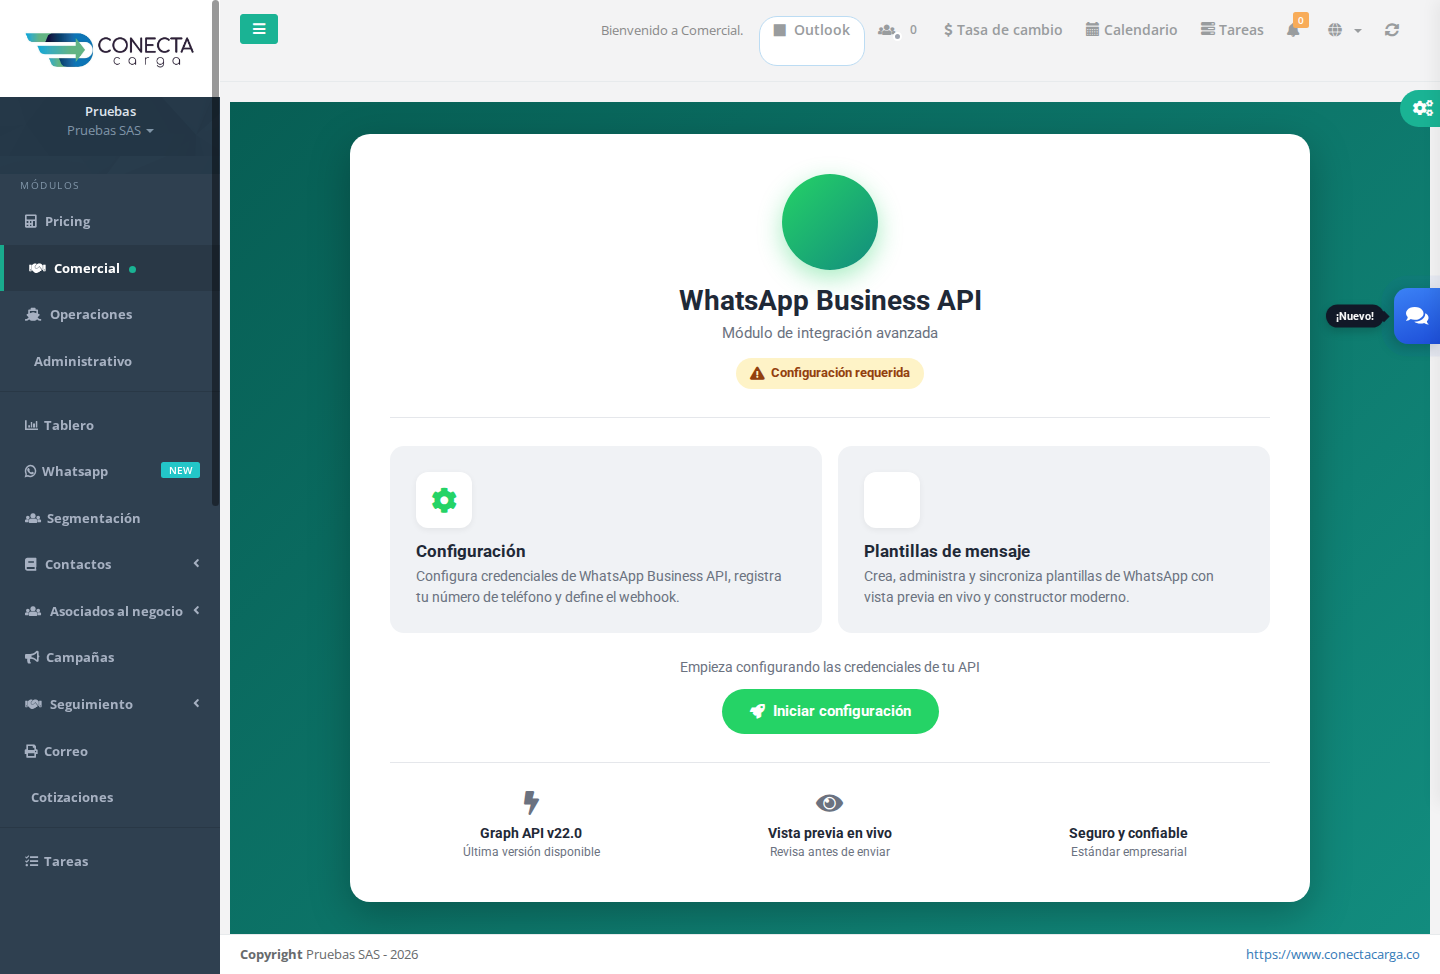Image resolution: width=1440 pixels, height=974 pixels.
Task: Click the Plantillas de mensaje card icon
Action: click(x=892, y=500)
